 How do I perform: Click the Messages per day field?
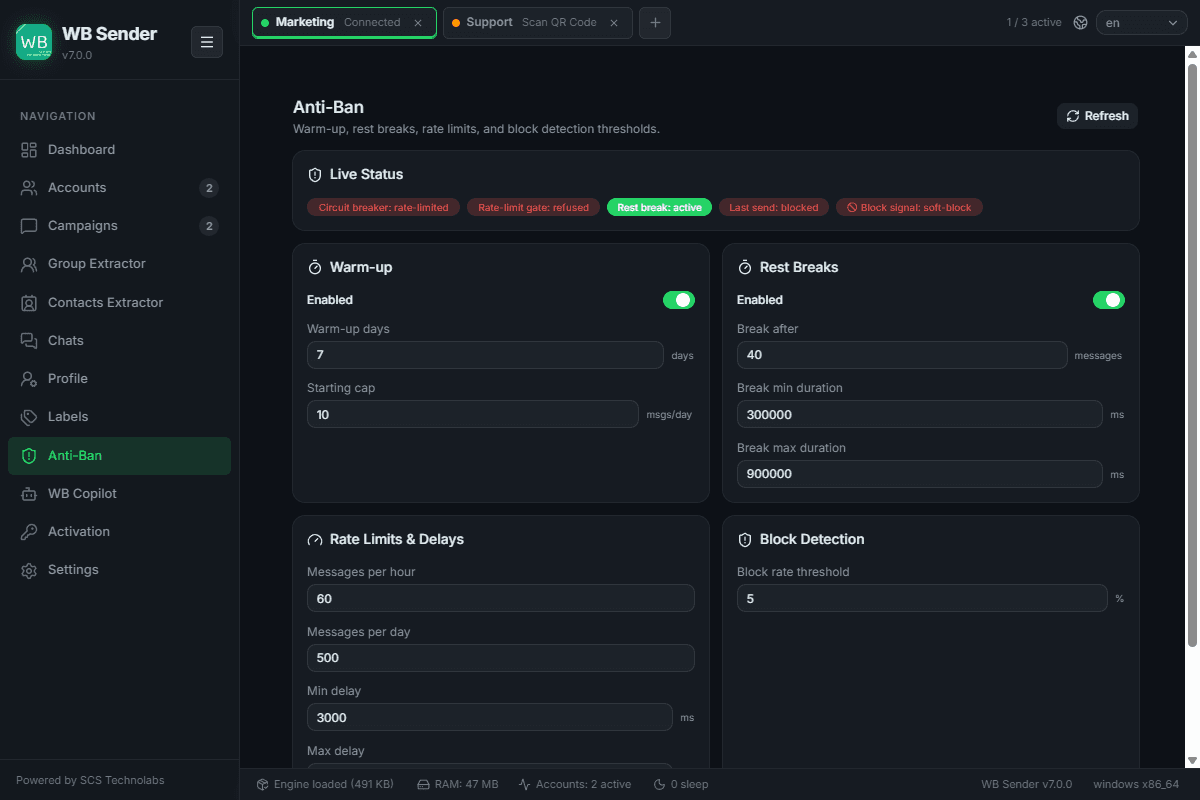click(x=501, y=658)
